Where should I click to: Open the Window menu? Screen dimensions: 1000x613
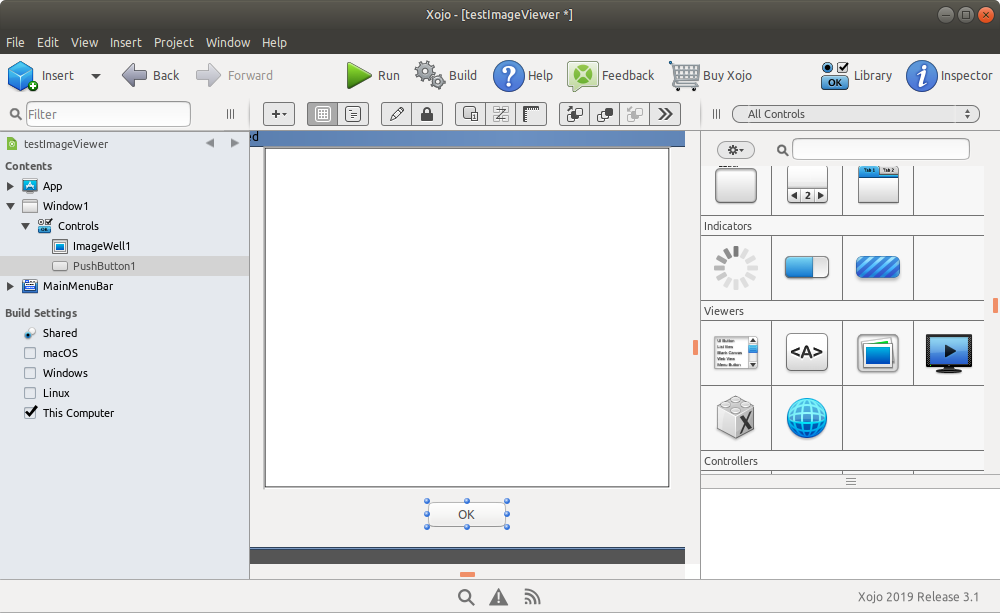click(228, 43)
